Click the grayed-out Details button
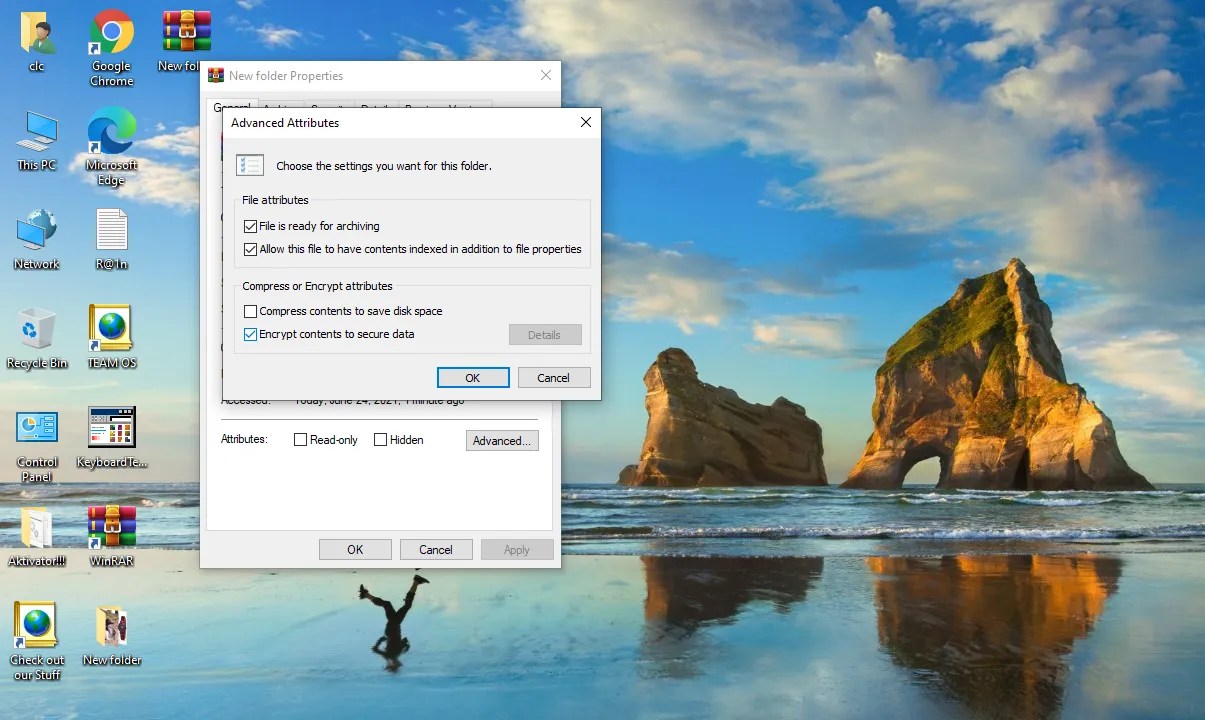1205x720 pixels. [545, 334]
